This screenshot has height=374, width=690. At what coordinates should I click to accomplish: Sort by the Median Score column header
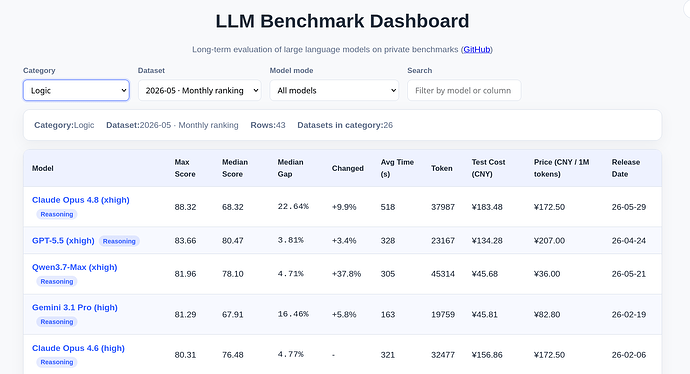click(x=235, y=168)
